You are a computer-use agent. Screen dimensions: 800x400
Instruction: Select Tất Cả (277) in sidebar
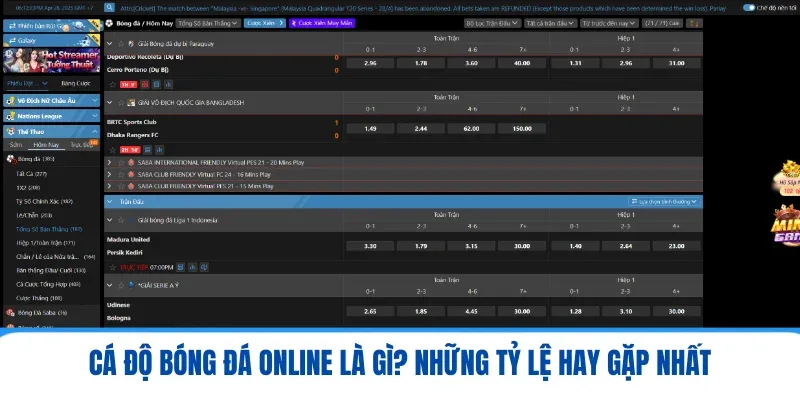click(x=31, y=173)
